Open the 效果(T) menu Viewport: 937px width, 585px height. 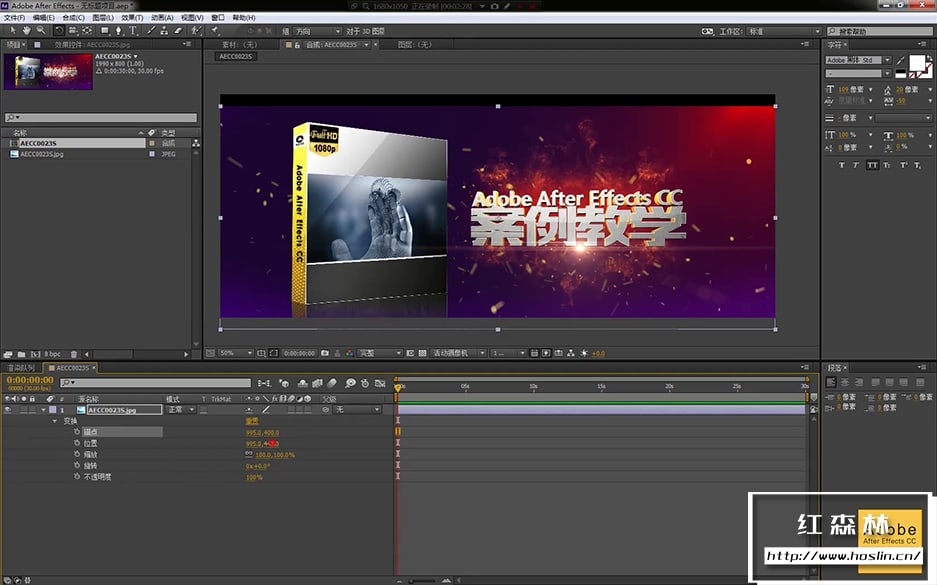click(132, 18)
